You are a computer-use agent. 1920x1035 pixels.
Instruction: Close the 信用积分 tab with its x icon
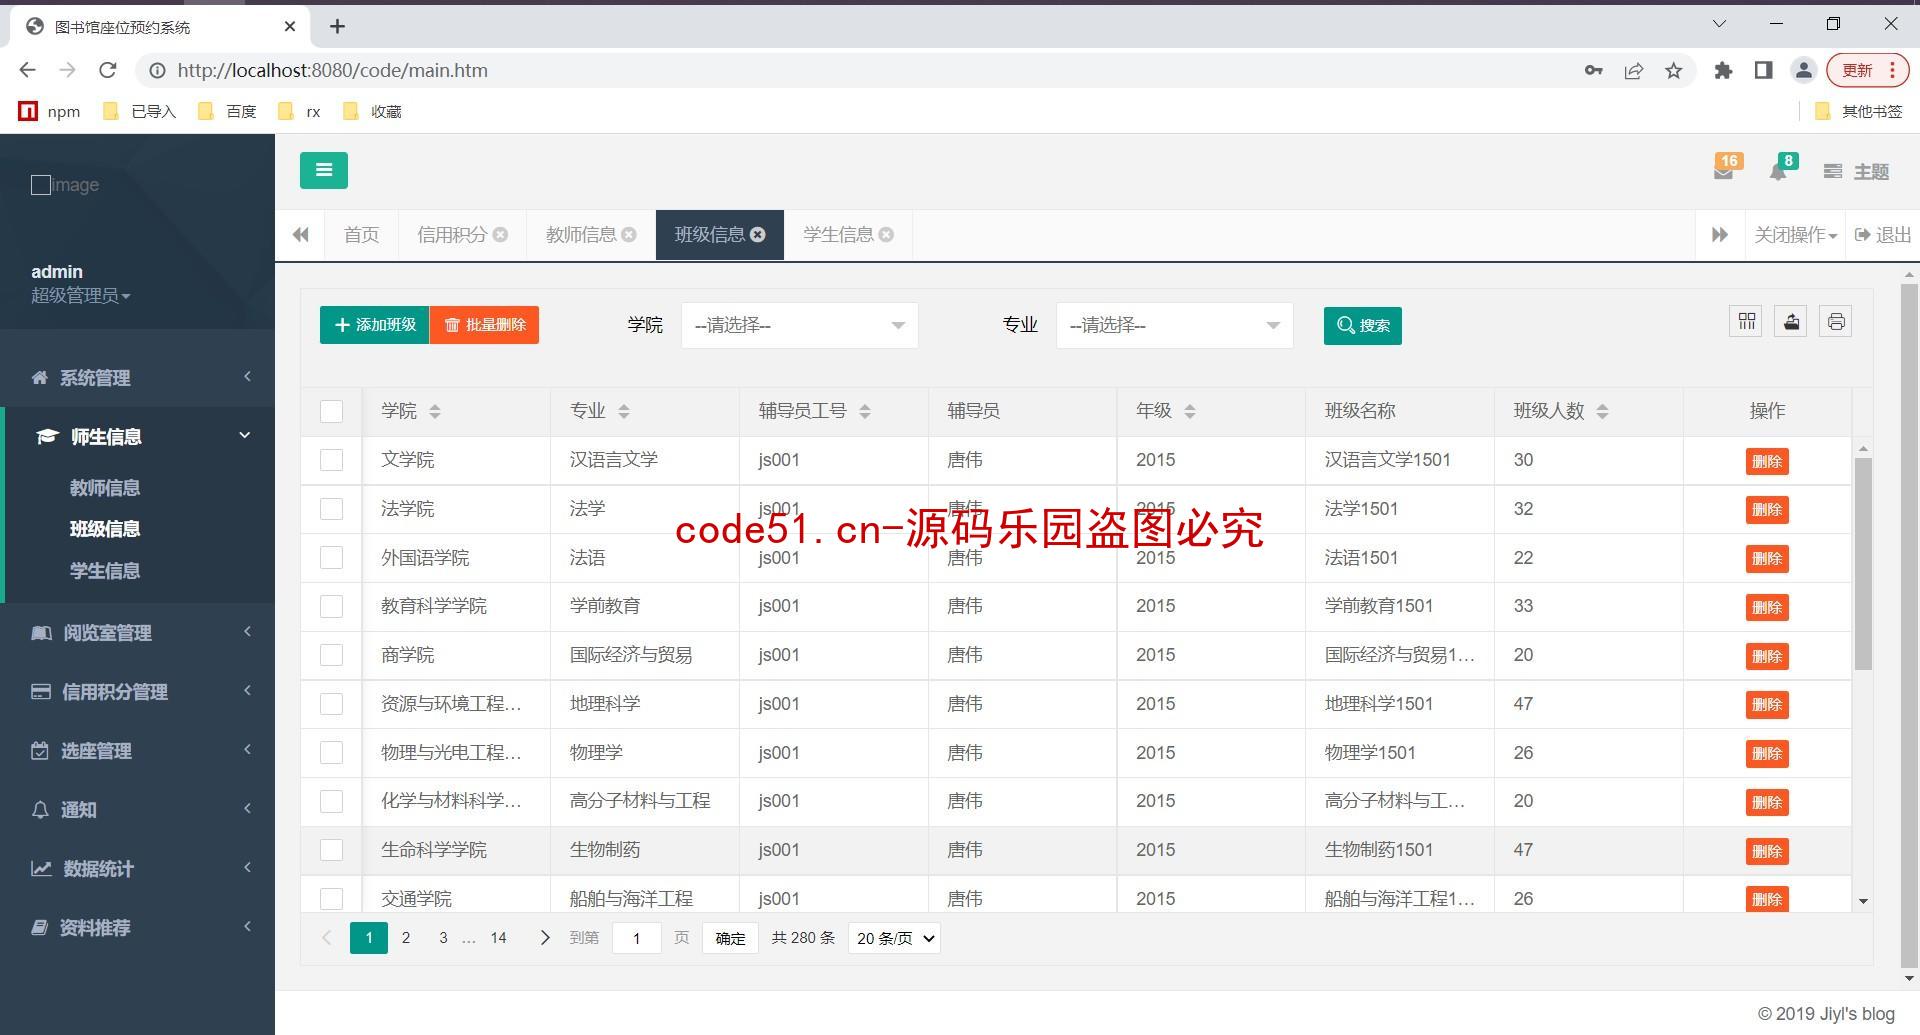pos(500,235)
